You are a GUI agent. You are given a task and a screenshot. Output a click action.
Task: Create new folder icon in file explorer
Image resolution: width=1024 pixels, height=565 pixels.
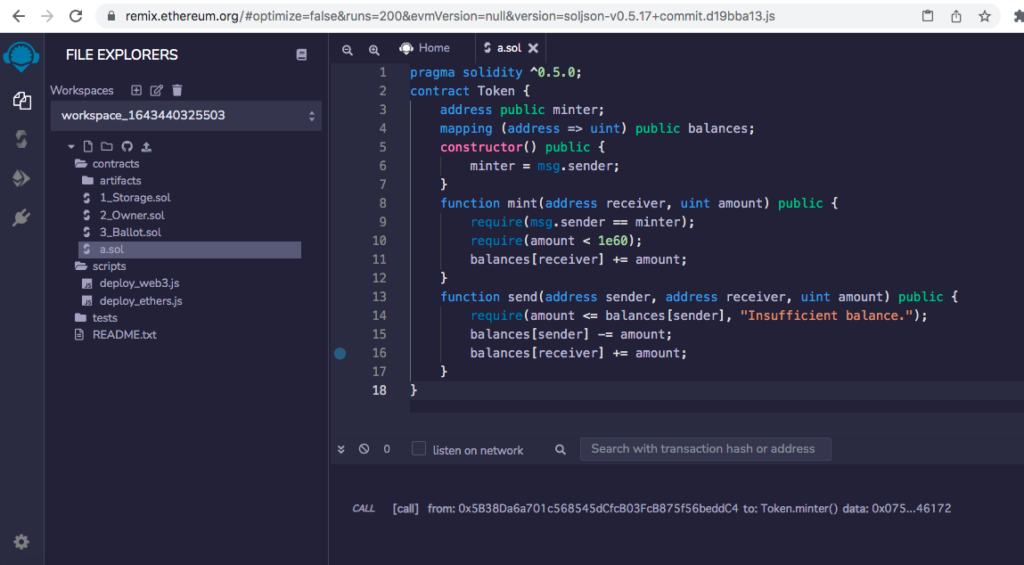coord(106,146)
